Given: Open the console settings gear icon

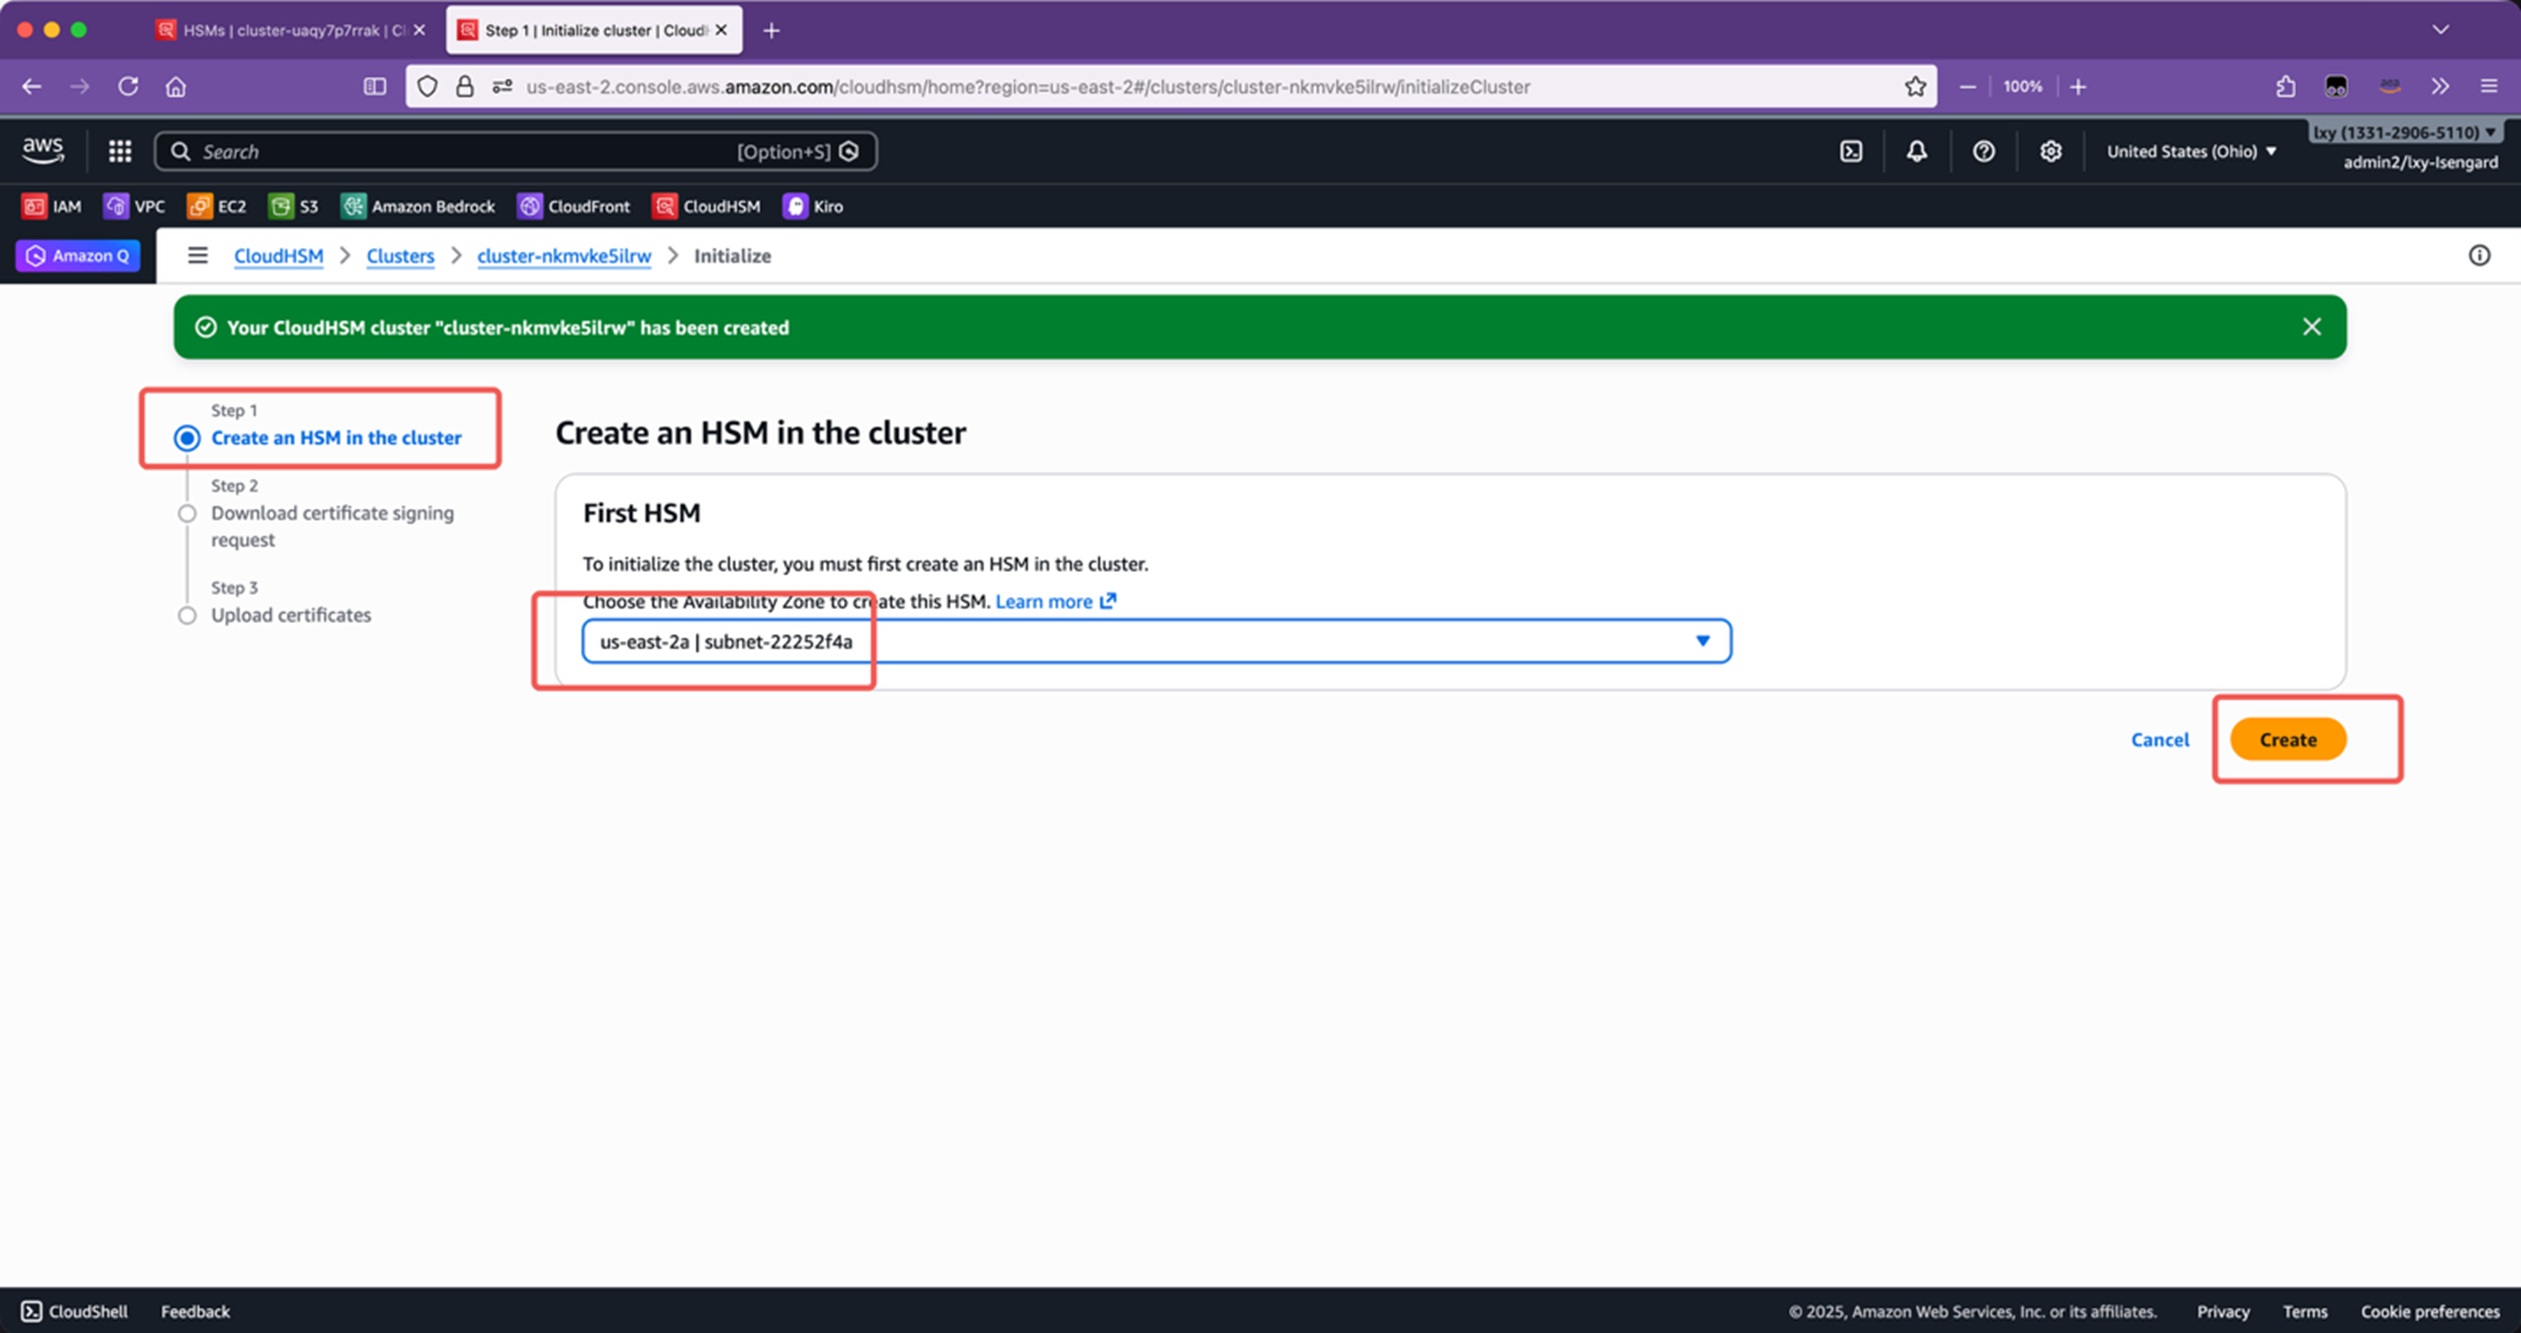Looking at the screenshot, I should (x=2050, y=151).
